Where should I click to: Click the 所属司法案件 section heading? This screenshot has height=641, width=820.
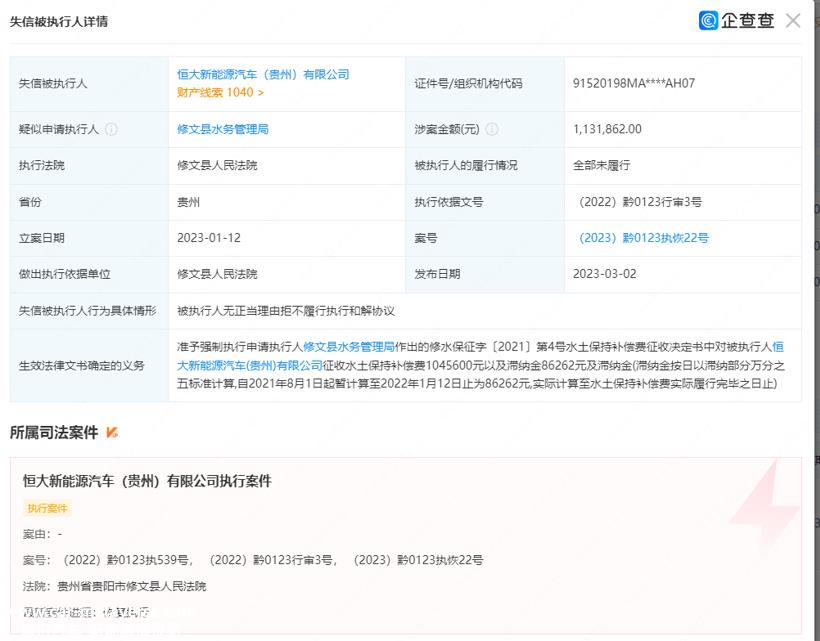click(x=54, y=432)
